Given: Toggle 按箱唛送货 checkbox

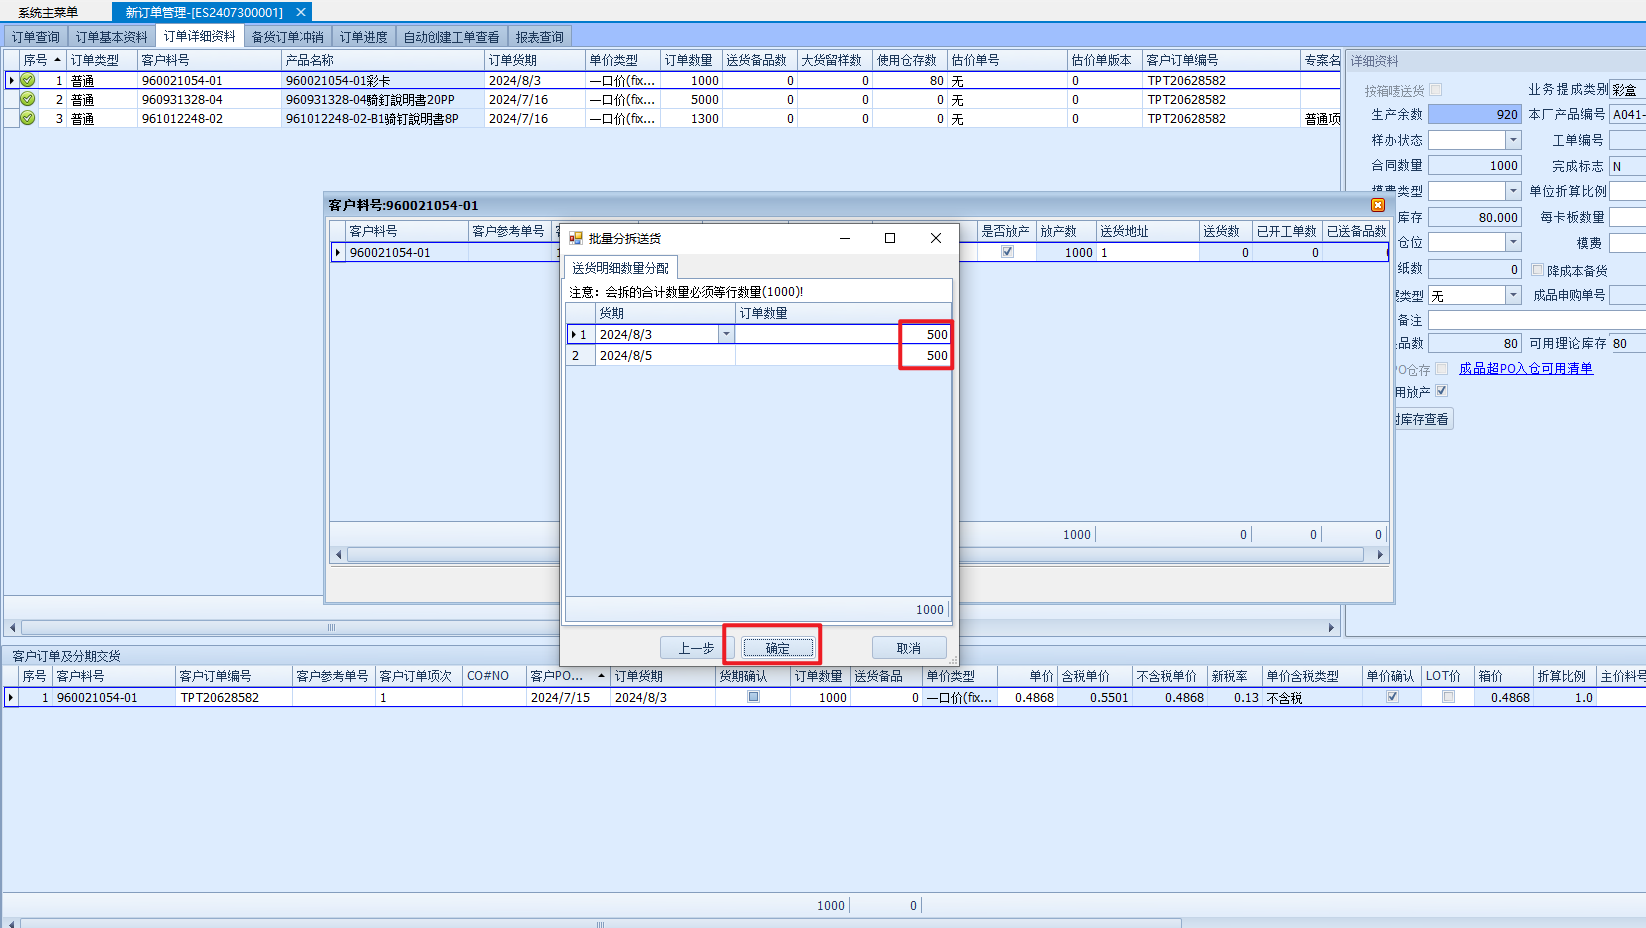Looking at the screenshot, I should click(x=1435, y=90).
